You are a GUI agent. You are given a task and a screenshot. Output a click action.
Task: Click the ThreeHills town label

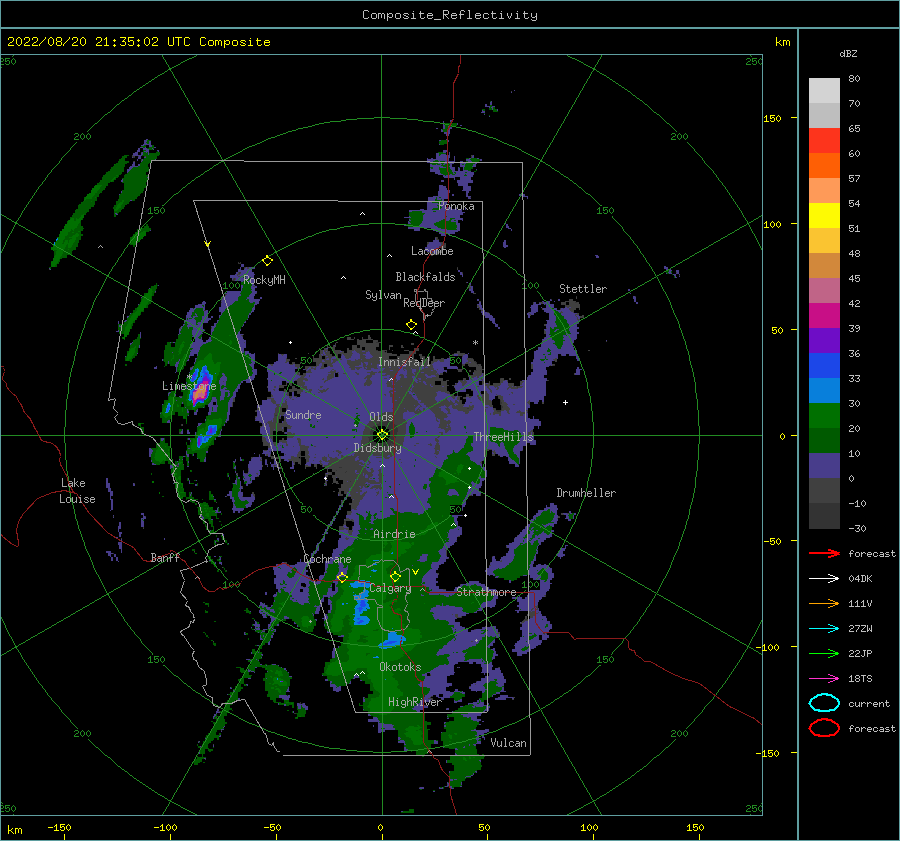pyautogui.click(x=503, y=437)
